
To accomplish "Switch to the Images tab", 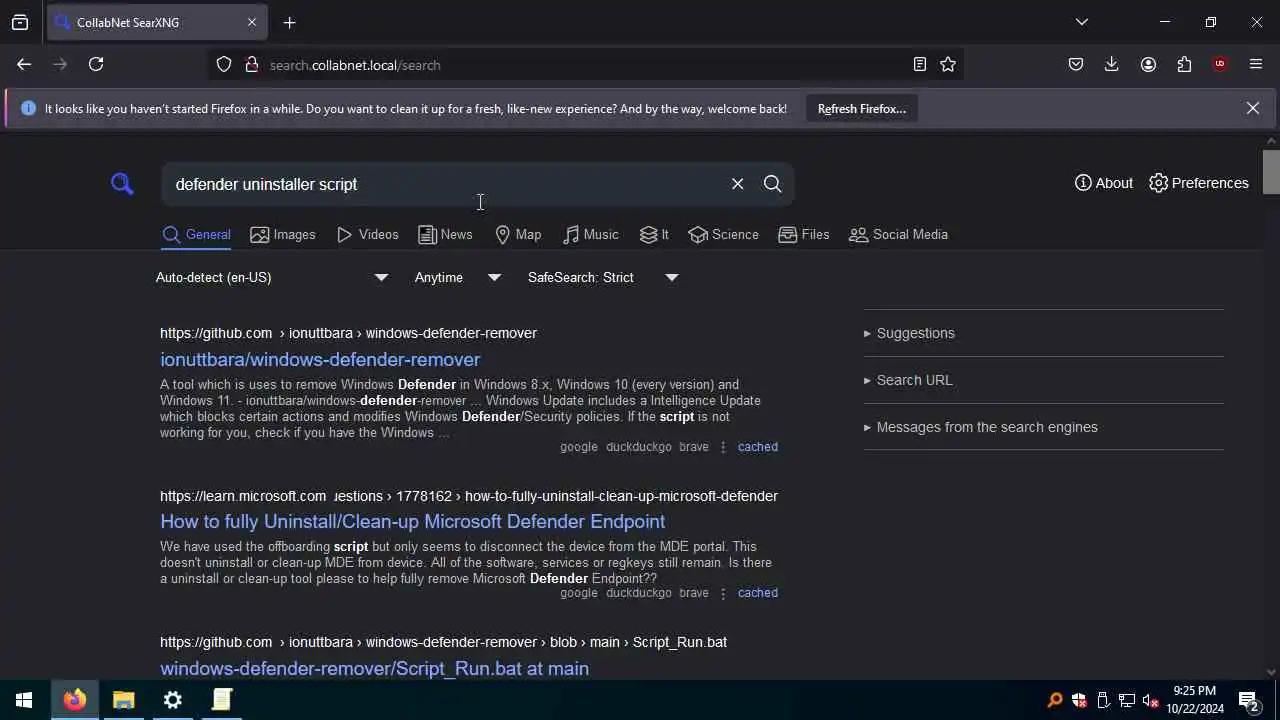I will (x=283, y=235).
